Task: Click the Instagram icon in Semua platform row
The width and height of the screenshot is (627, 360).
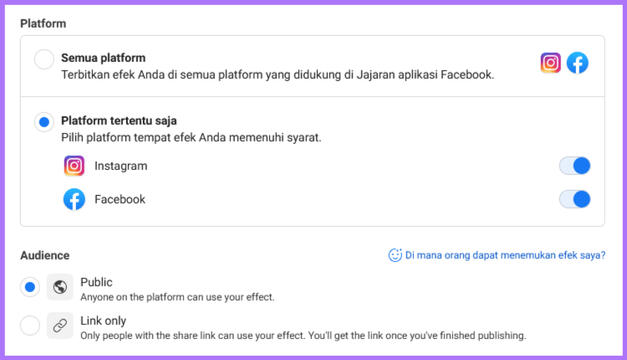Action: [551, 63]
